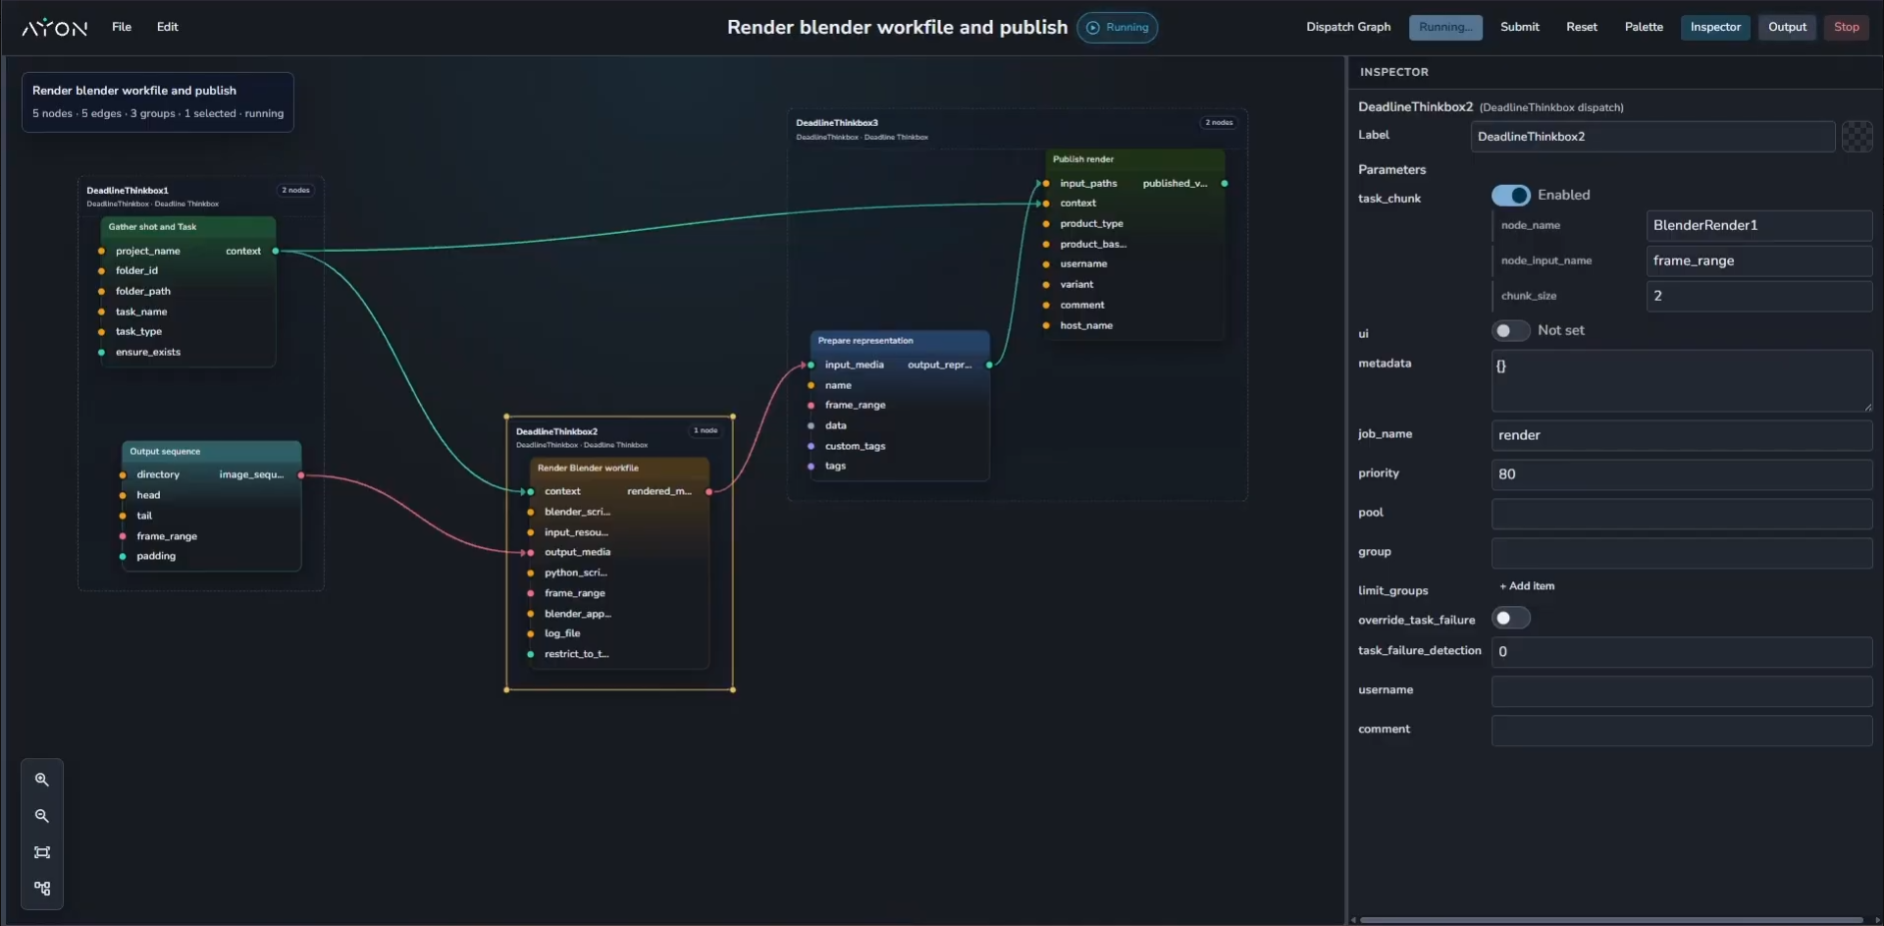Viewport: 1884px width, 926px height.
Task: Select the DeadlineThinkbox3 group title
Action: pyautogui.click(x=837, y=123)
